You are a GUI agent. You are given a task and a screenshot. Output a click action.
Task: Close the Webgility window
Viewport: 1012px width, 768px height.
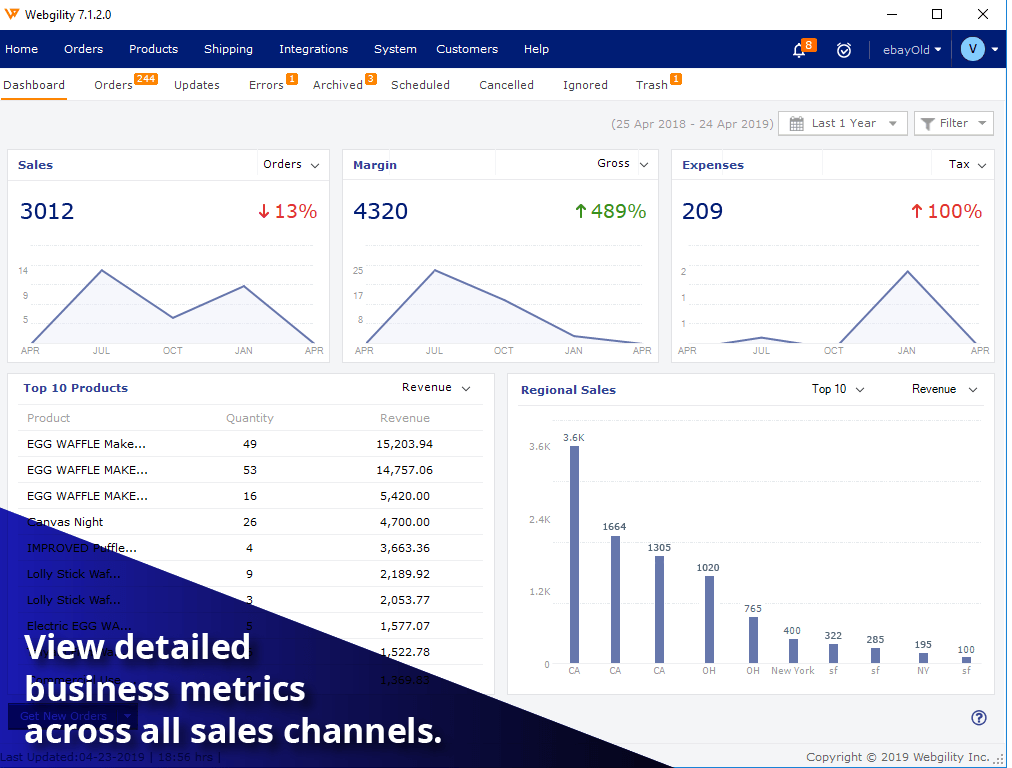click(982, 14)
